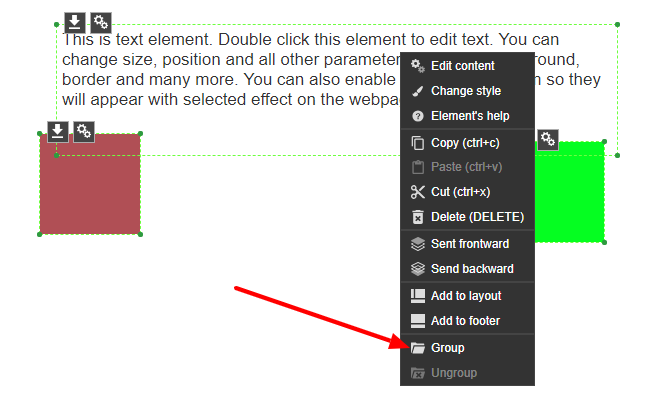665x395 pixels.
Task: Click the trash icon beside Delete
Action: 418,217
